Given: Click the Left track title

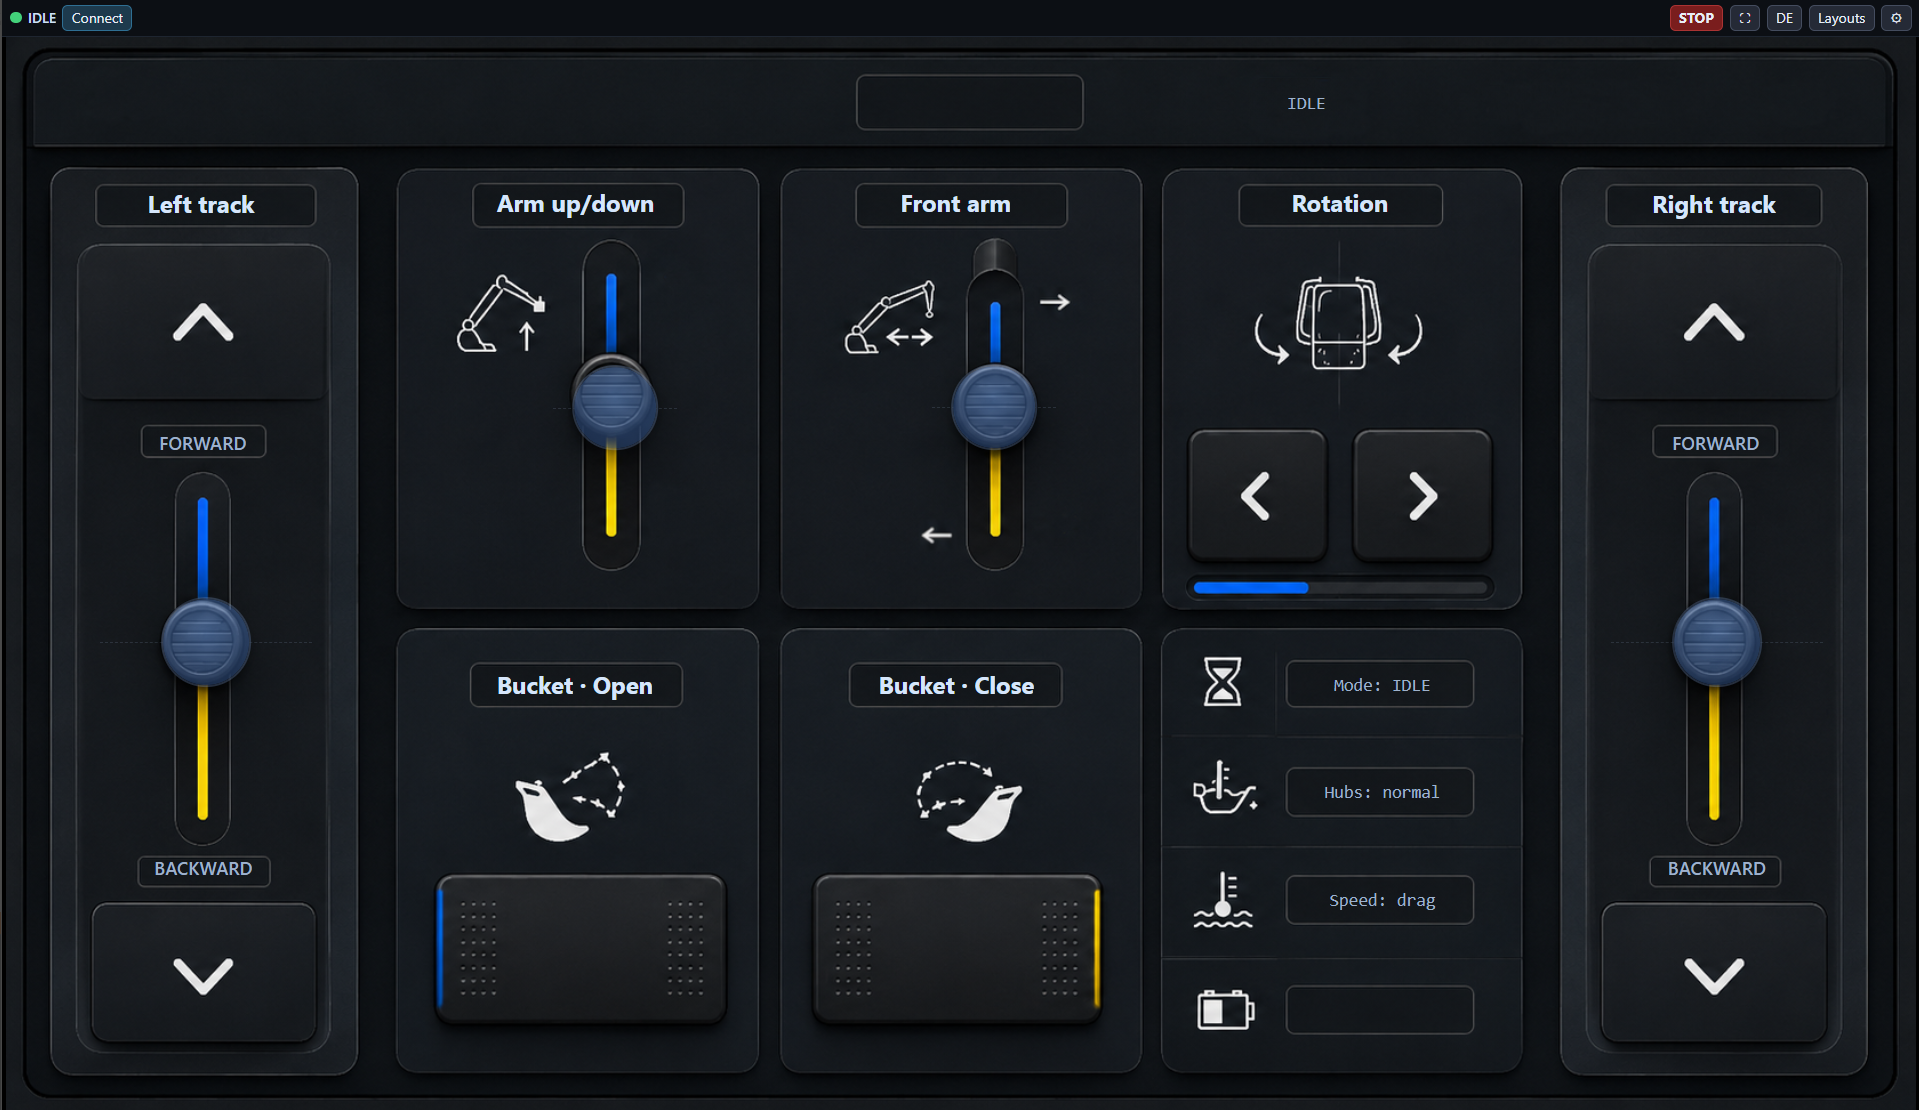Looking at the screenshot, I should [x=205, y=205].
